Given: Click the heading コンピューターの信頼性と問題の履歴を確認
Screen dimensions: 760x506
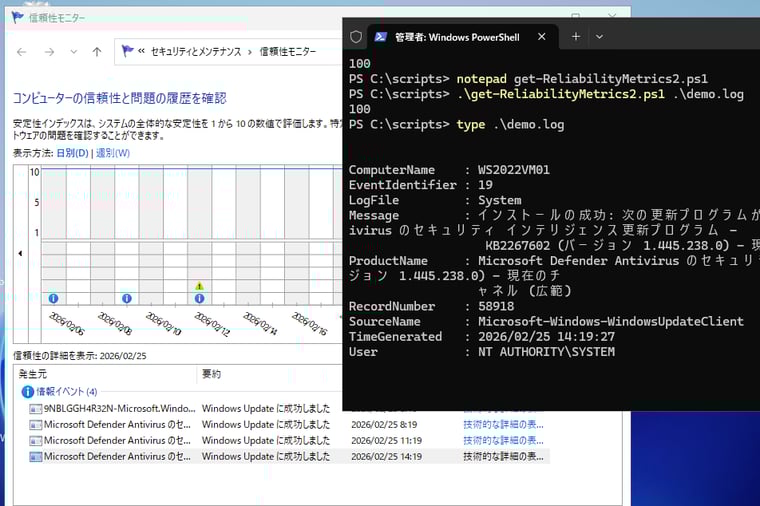Looking at the screenshot, I should [x=120, y=98].
